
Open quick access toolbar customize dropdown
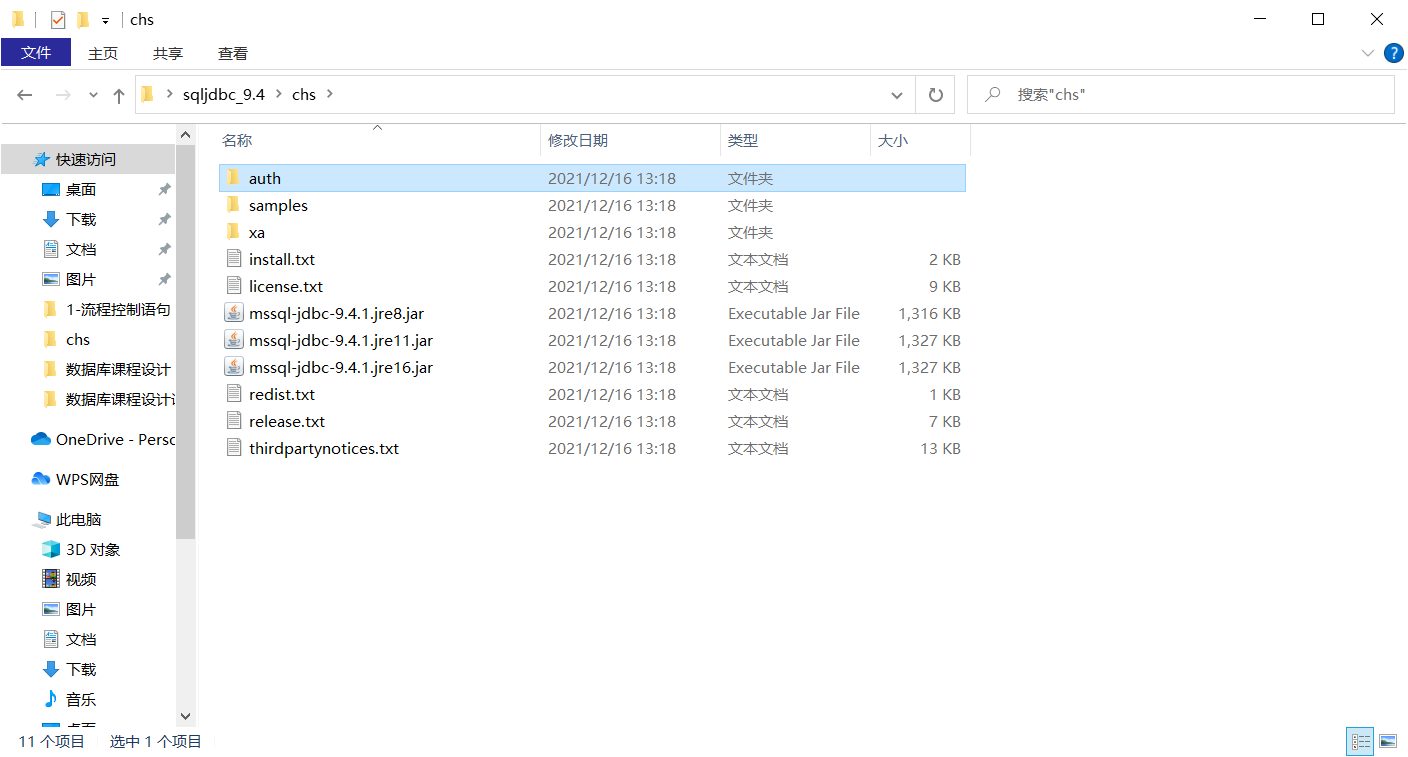pyautogui.click(x=105, y=20)
